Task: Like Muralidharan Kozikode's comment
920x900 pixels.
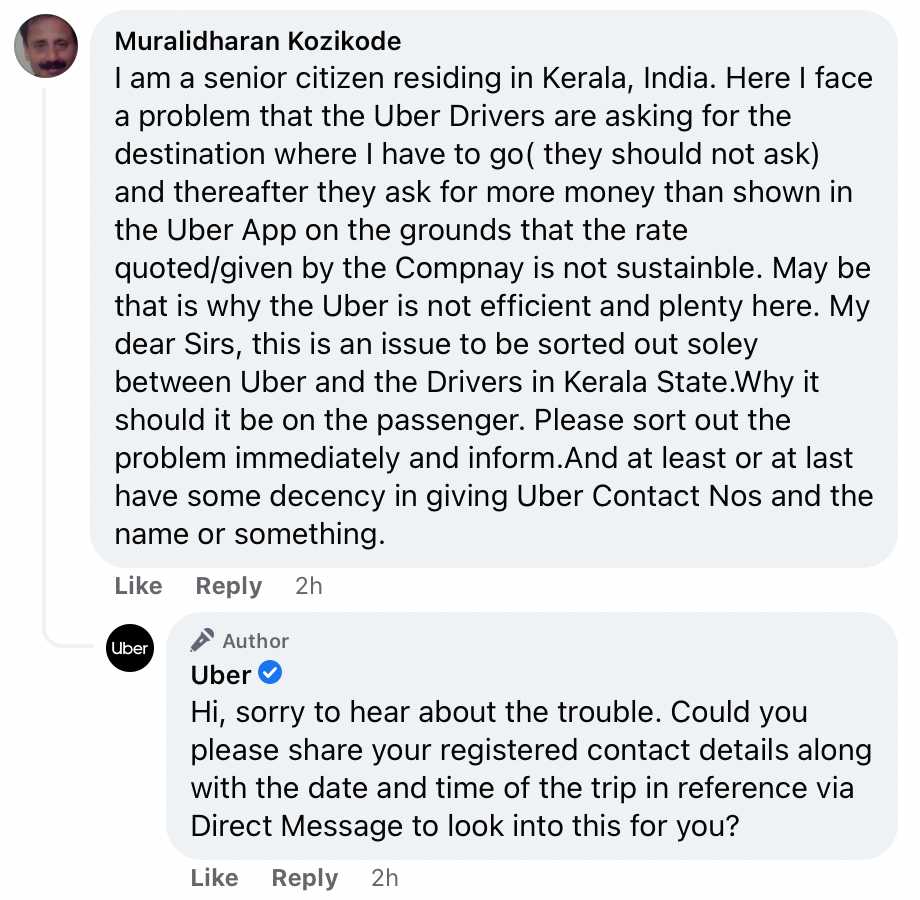Action: click(138, 586)
